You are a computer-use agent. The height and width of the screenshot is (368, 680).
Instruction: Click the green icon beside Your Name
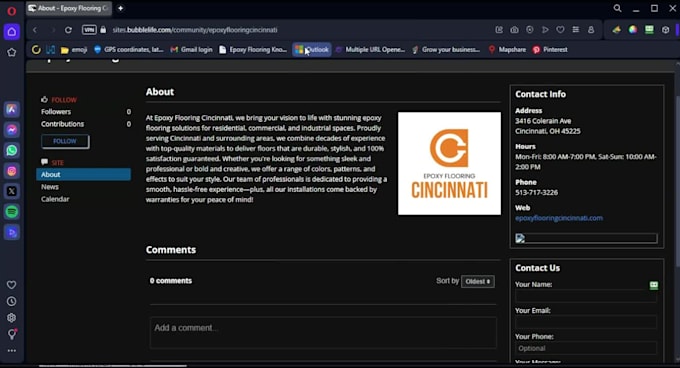654,285
